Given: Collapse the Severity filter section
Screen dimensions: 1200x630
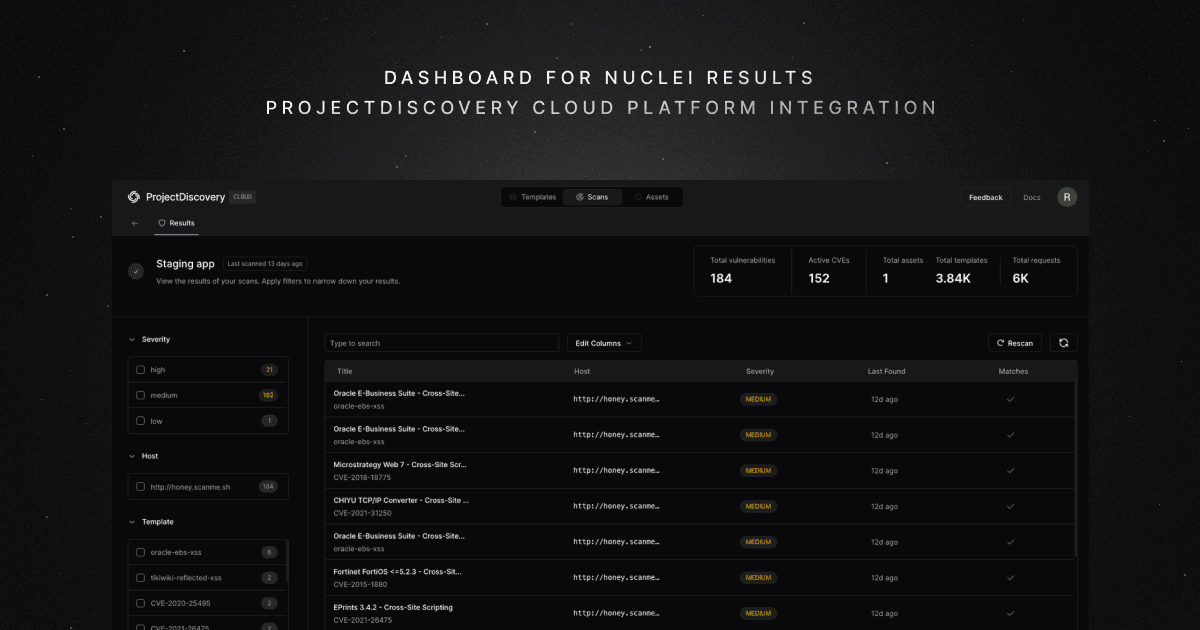Looking at the screenshot, I should 132,340.
